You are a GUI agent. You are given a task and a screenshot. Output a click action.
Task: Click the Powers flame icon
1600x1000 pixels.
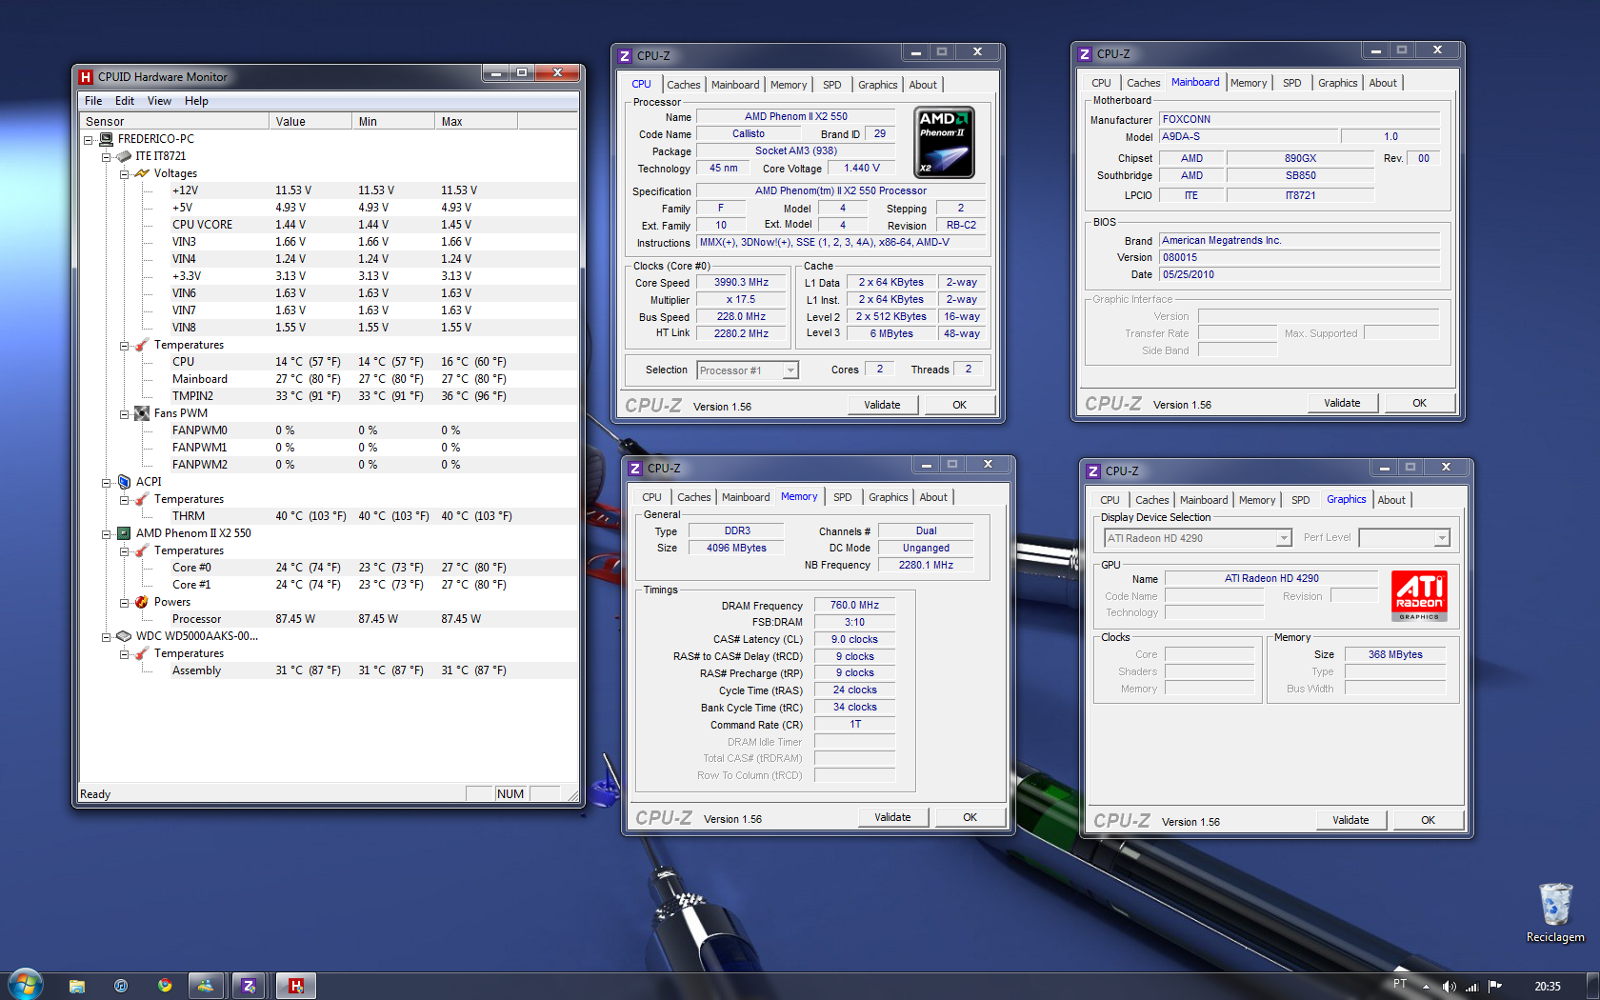coord(142,602)
